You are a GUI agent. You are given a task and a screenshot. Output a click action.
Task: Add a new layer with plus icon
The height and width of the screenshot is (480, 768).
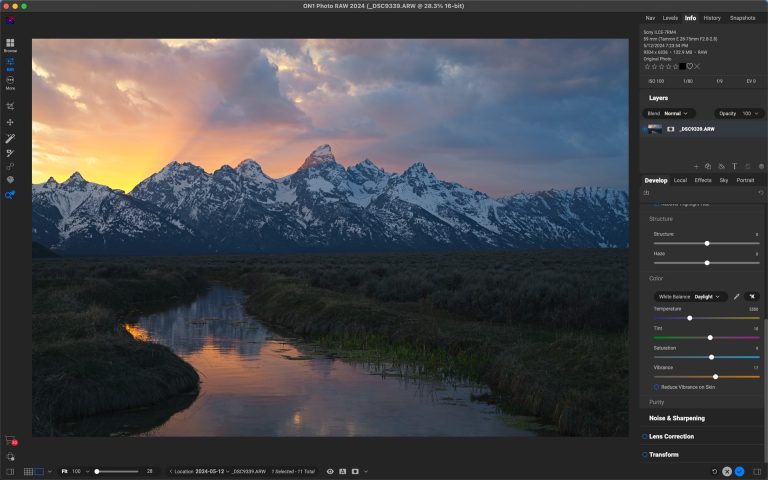coord(696,167)
